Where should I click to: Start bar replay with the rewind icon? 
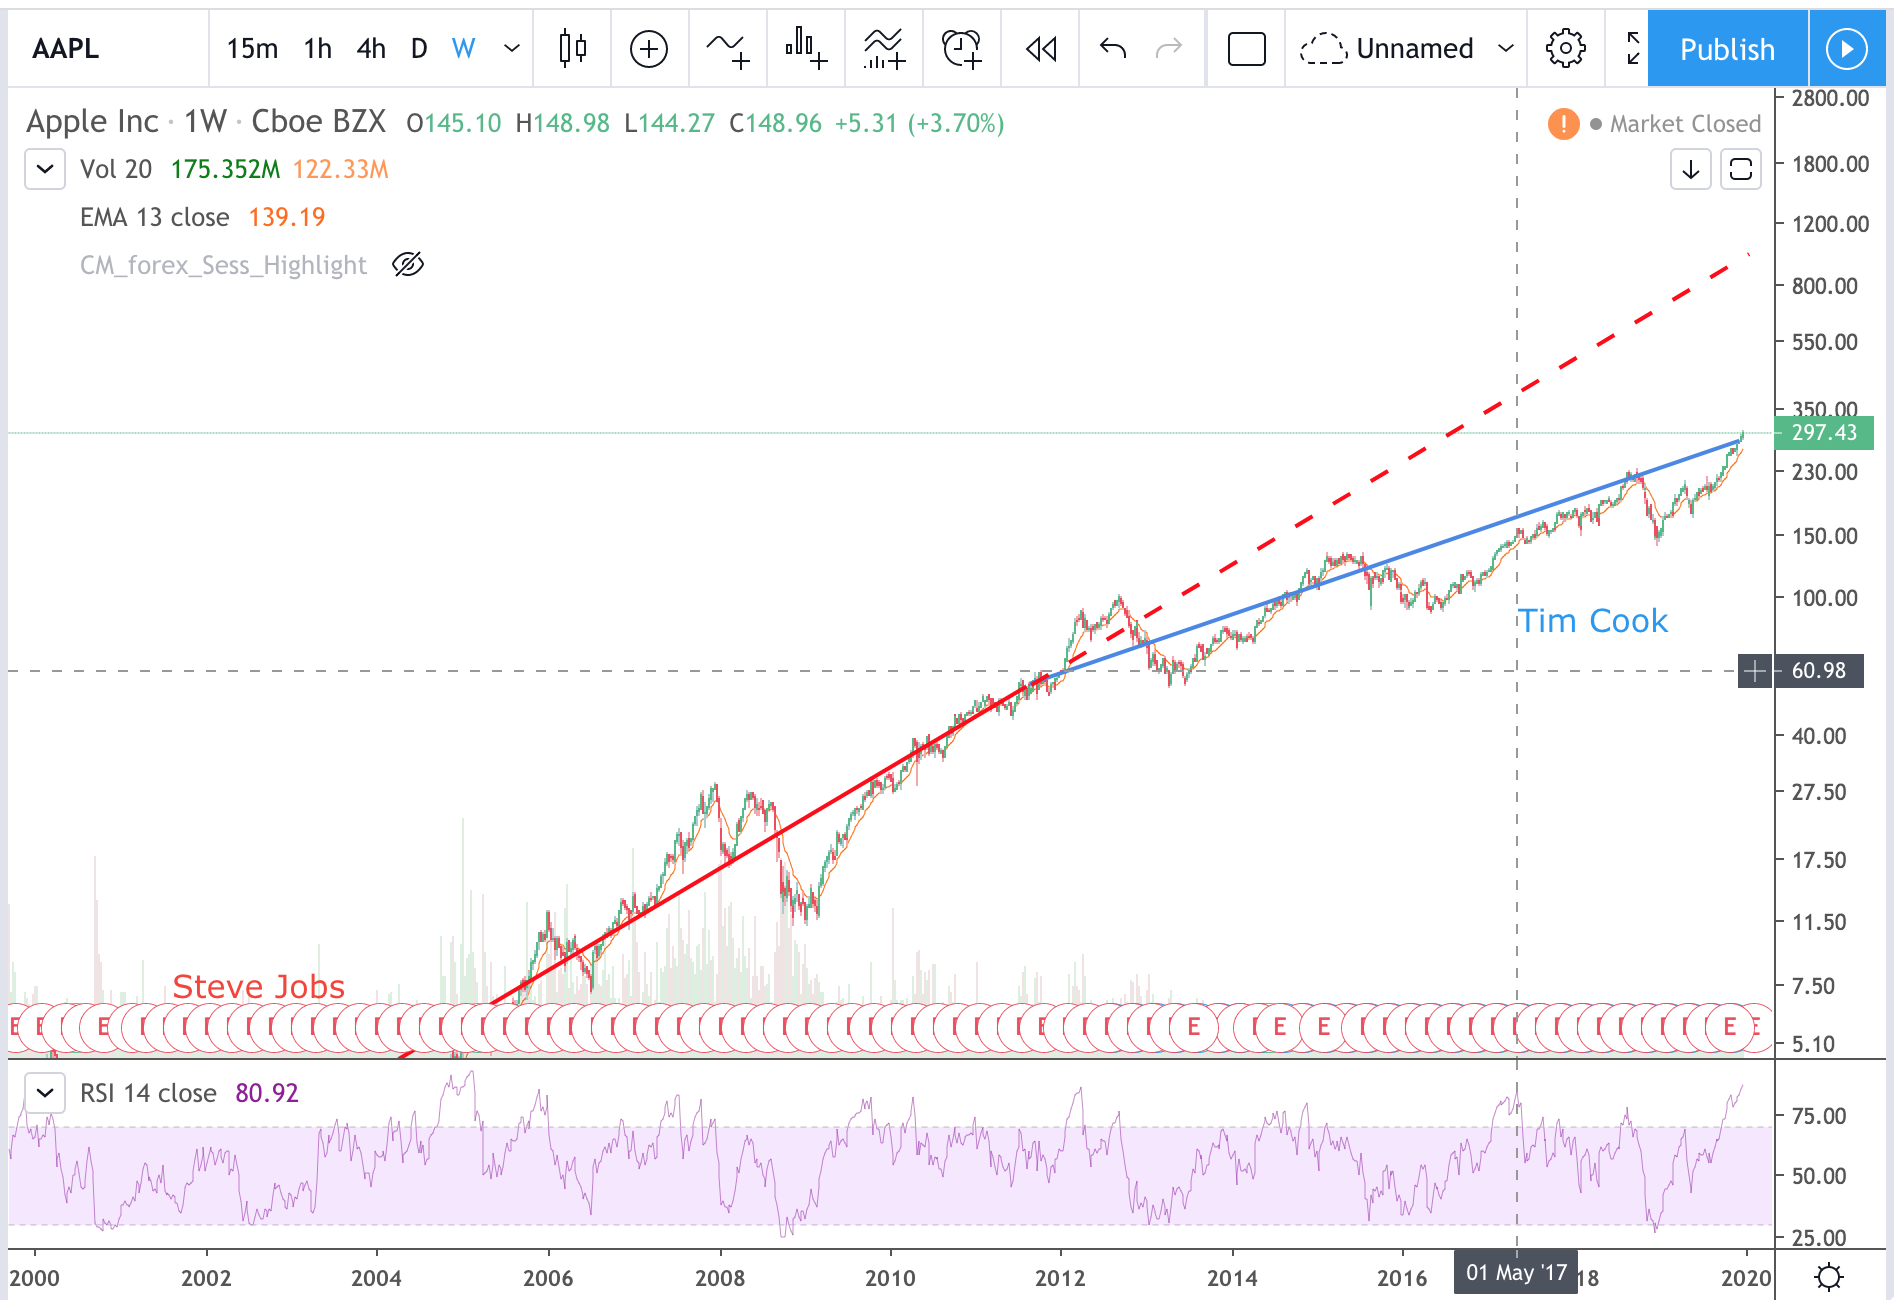1041,48
